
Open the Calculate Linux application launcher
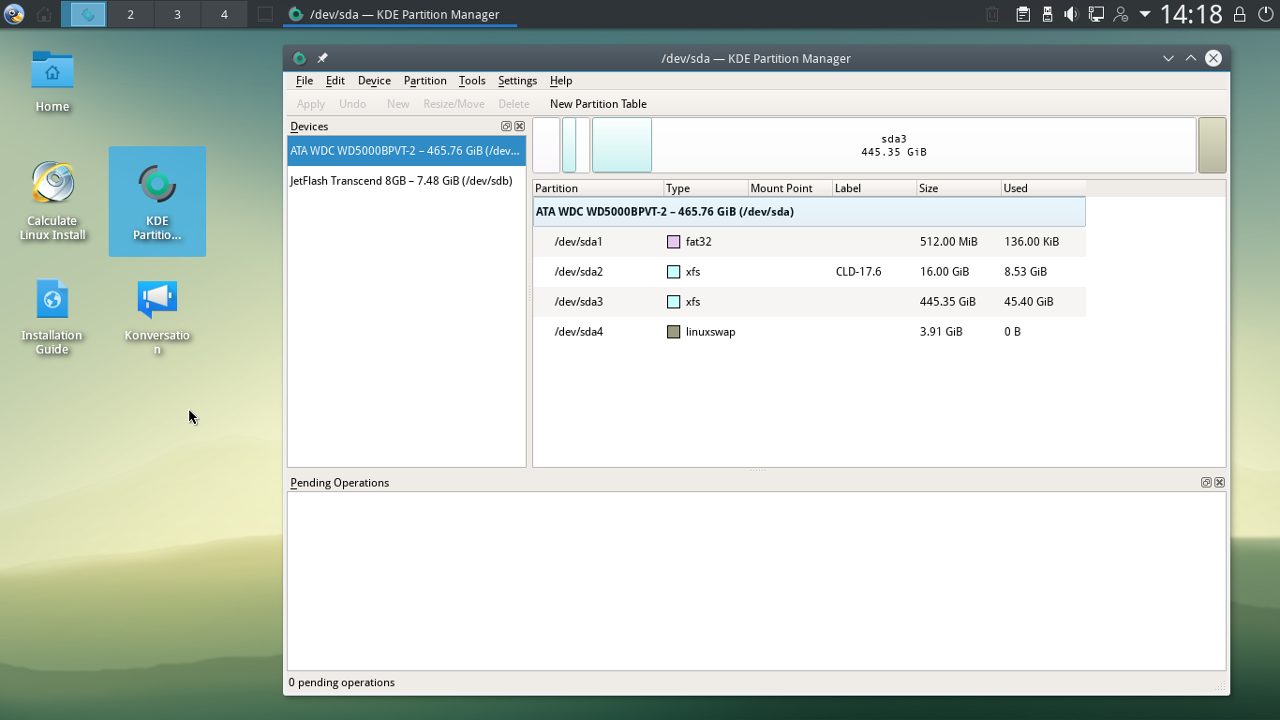click(x=14, y=14)
